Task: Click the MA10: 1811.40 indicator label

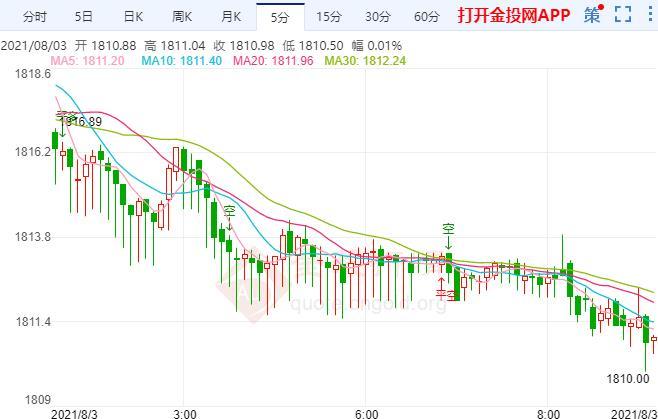Action: click(x=181, y=61)
